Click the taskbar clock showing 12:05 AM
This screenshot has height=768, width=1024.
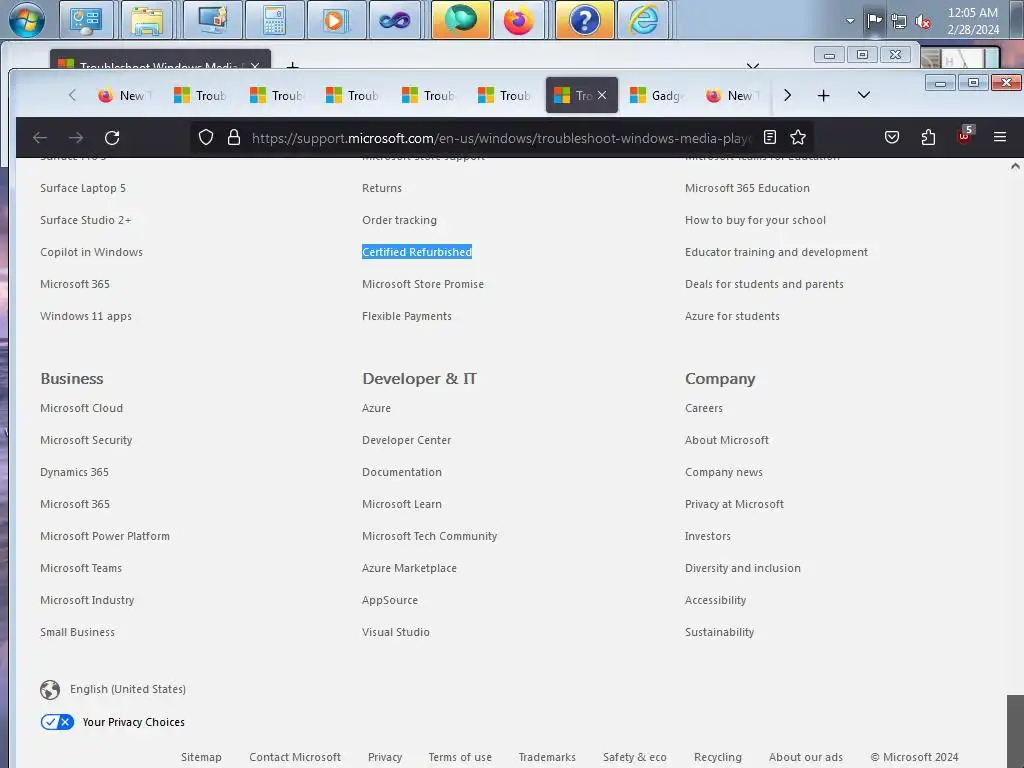(x=973, y=21)
